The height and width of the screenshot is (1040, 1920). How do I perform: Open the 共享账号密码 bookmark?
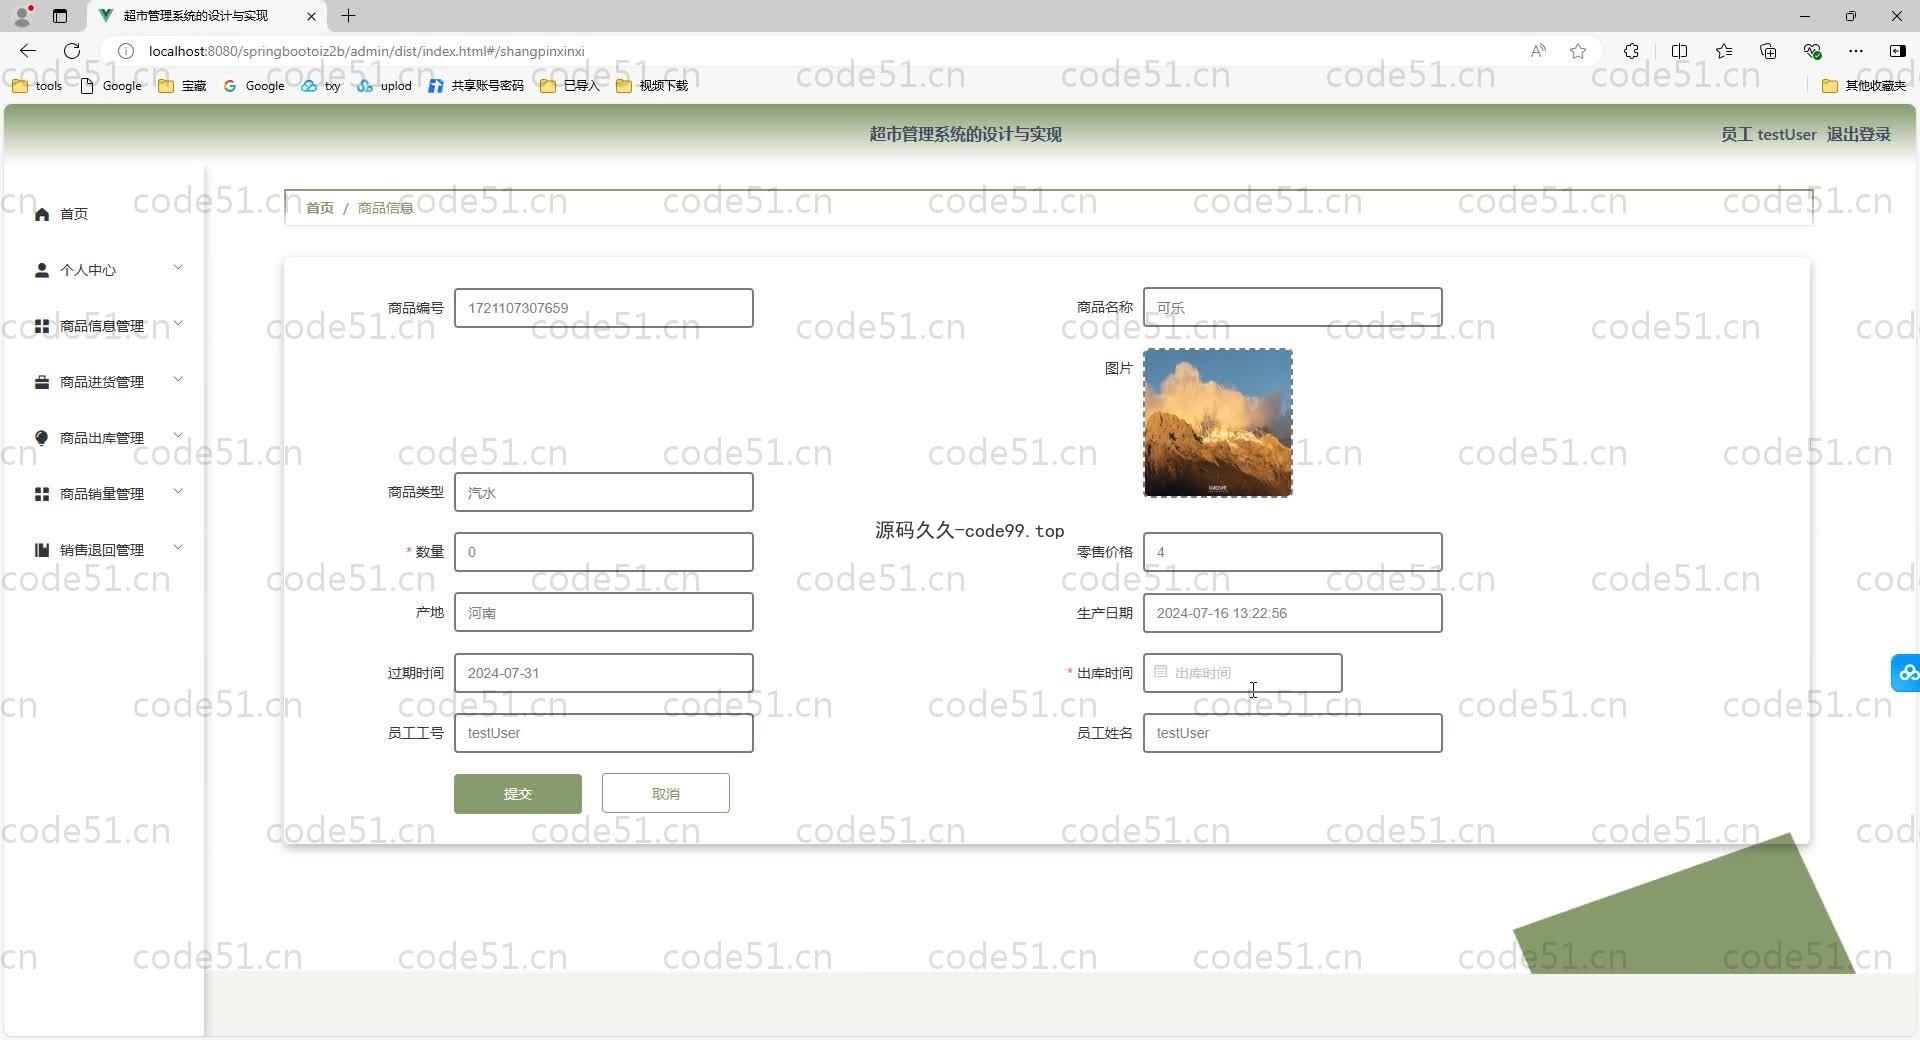[x=476, y=86]
